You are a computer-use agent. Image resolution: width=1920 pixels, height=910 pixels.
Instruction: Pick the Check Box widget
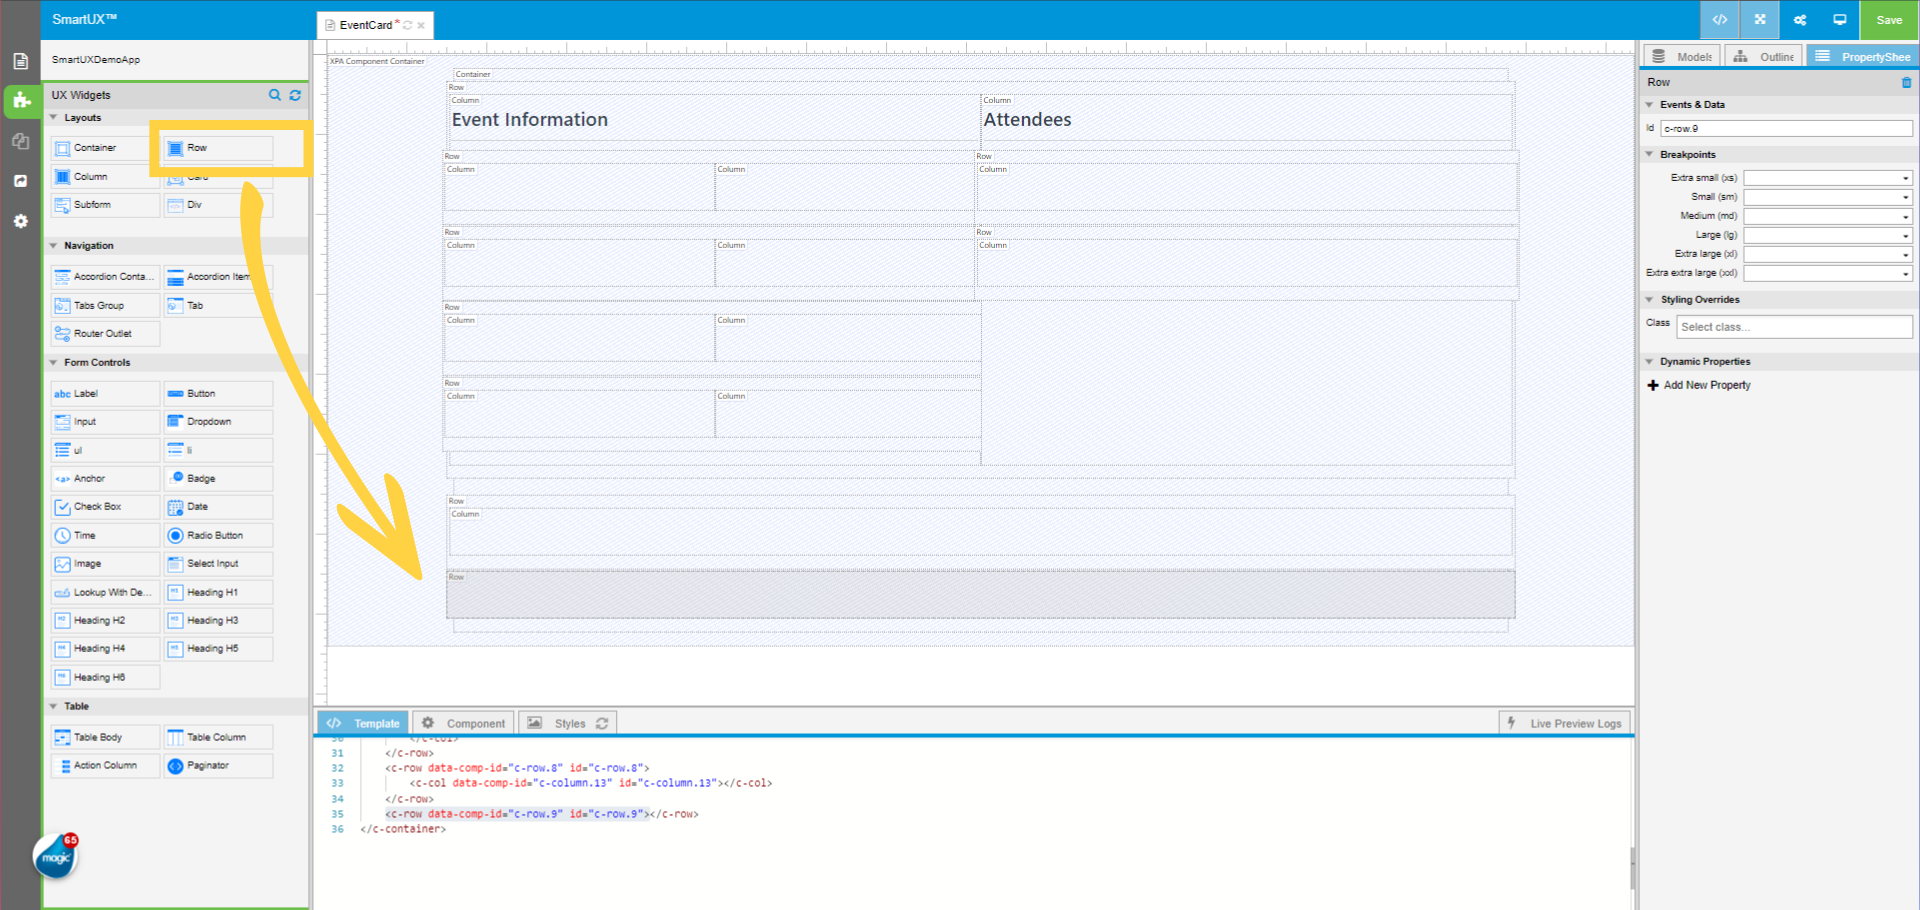pyautogui.click(x=104, y=507)
